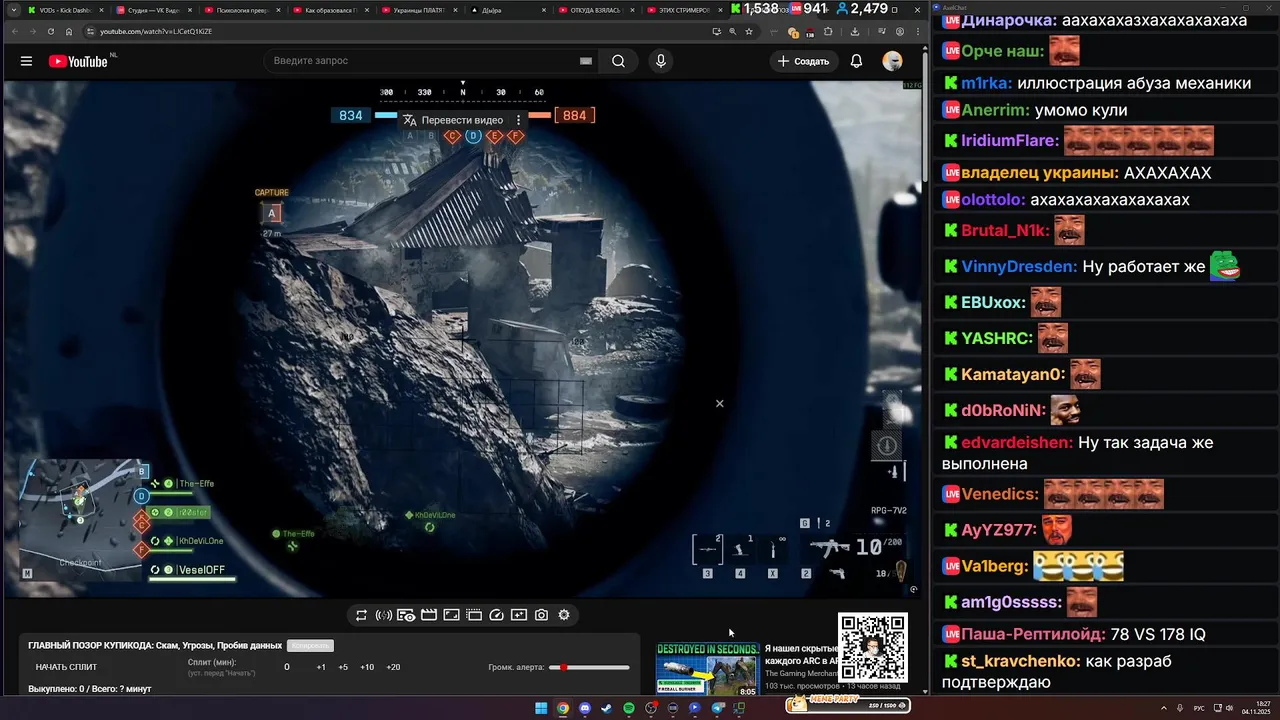Screen dimensions: 1280x720
Task: Click the video-with-eye icon under player
Action: [x=406, y=615]
